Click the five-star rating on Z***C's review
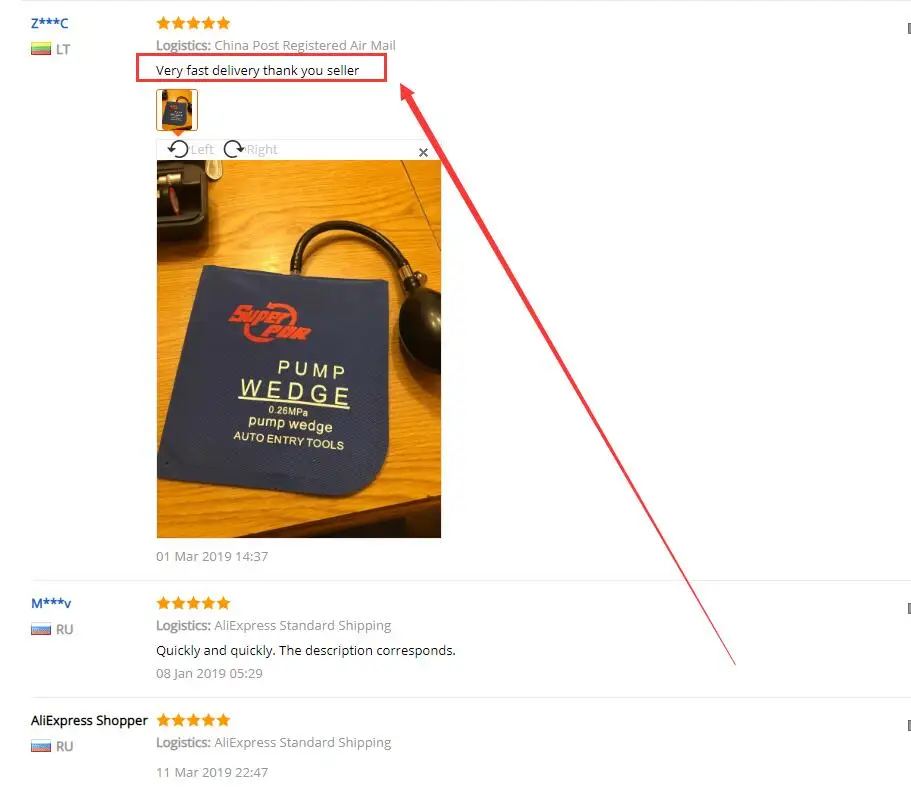Screen dimensions: 911x795 (193, 23)
